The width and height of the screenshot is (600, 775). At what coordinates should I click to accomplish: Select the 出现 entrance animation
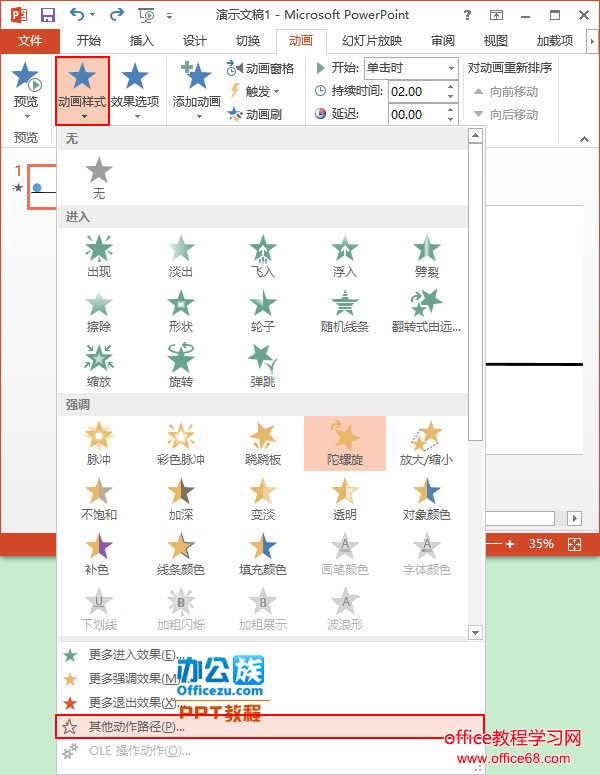point(99,256)
